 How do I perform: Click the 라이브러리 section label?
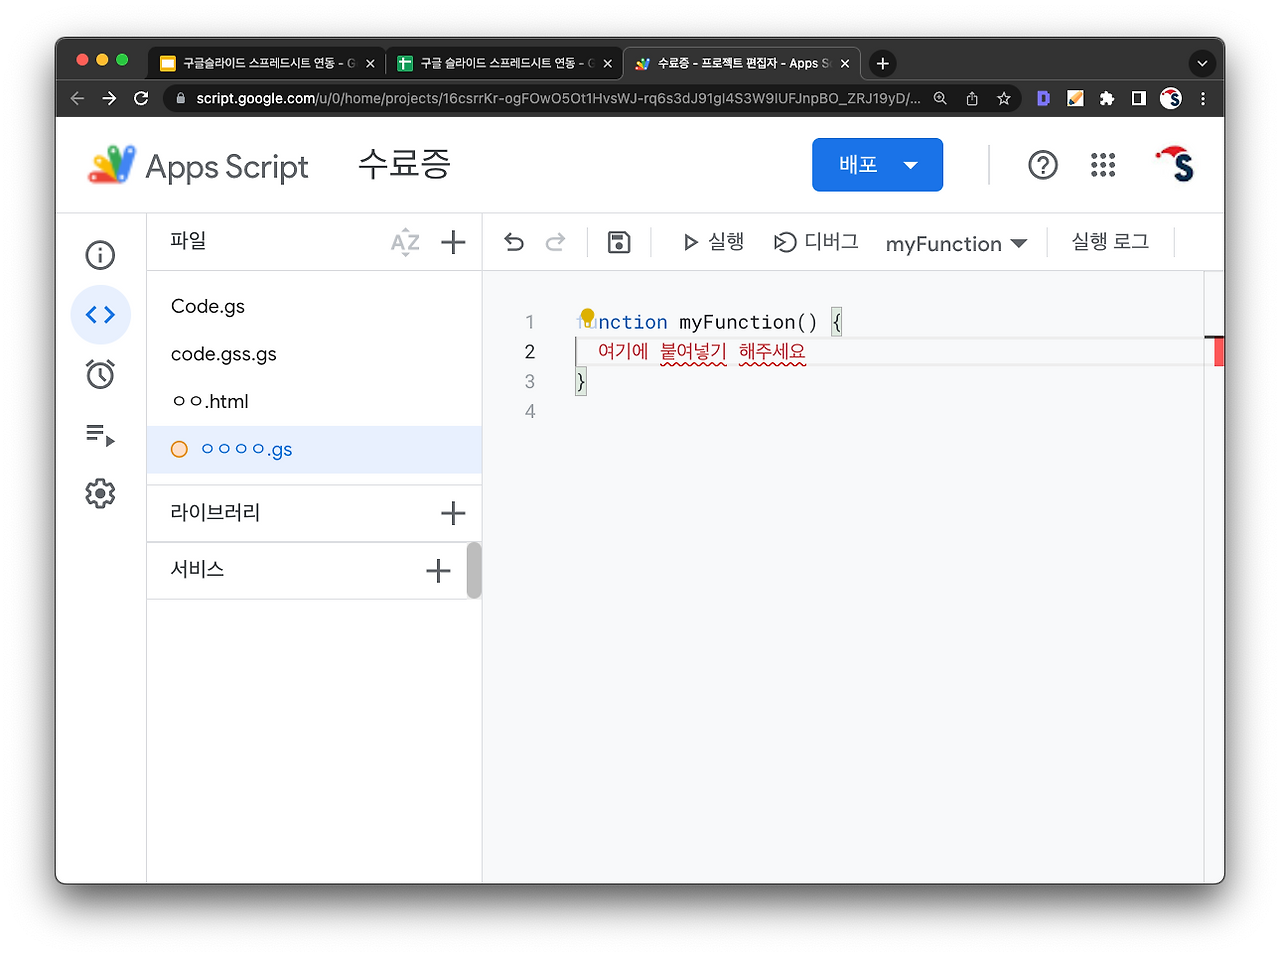[215, 512]
